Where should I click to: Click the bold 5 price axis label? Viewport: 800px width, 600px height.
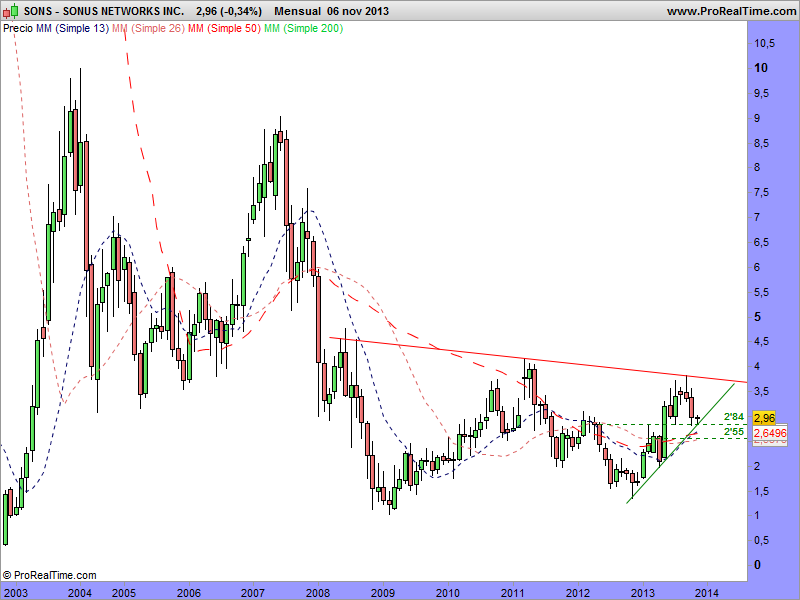tap(757, 317)
